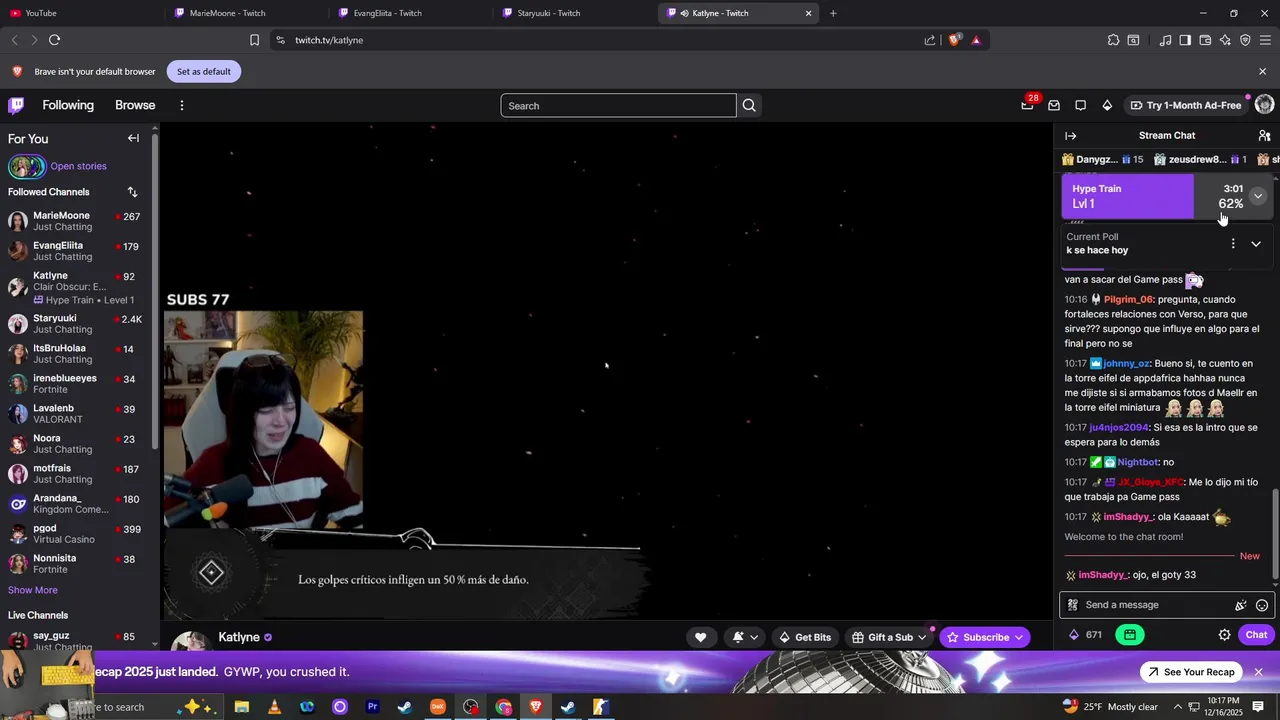Open a new browser tab
Viewport: 1280px width, 720px height.
click(833, 13)
